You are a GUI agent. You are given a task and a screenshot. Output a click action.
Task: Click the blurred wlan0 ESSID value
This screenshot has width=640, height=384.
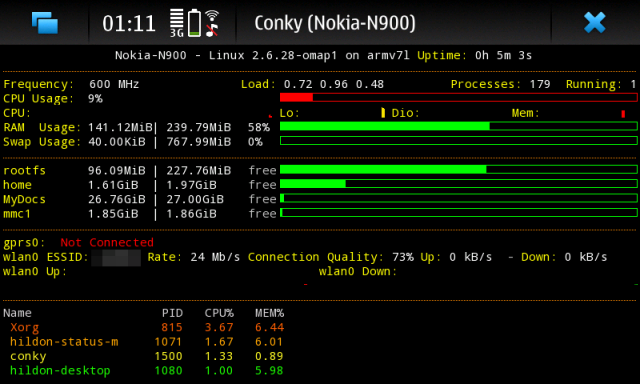click(x=116, y=257)
